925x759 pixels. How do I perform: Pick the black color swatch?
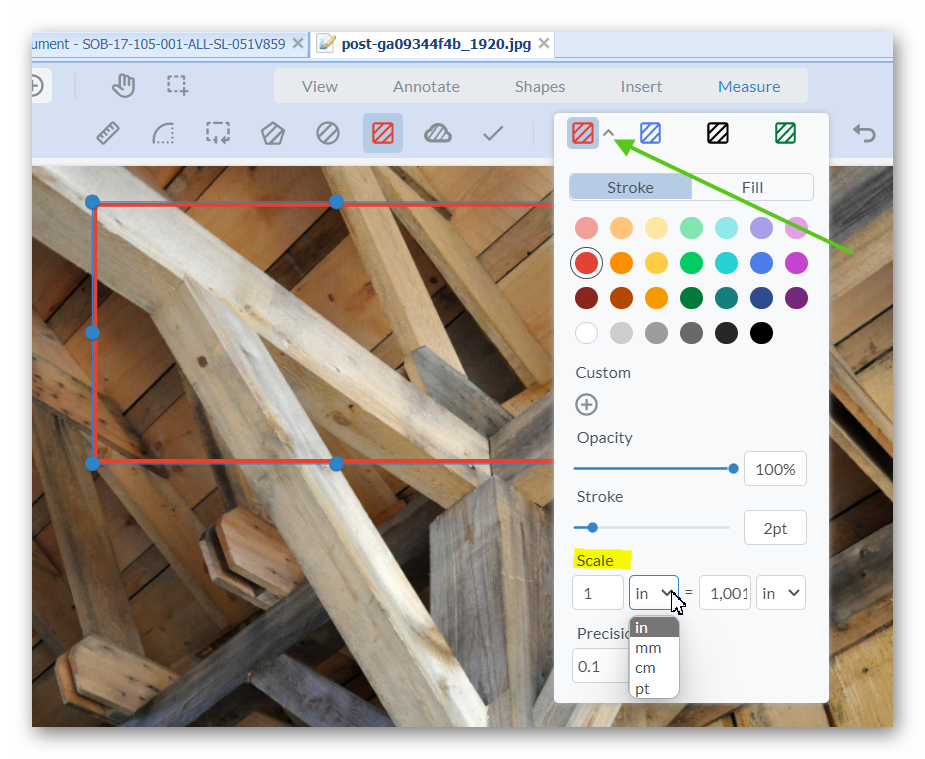(x=761, y=333)
